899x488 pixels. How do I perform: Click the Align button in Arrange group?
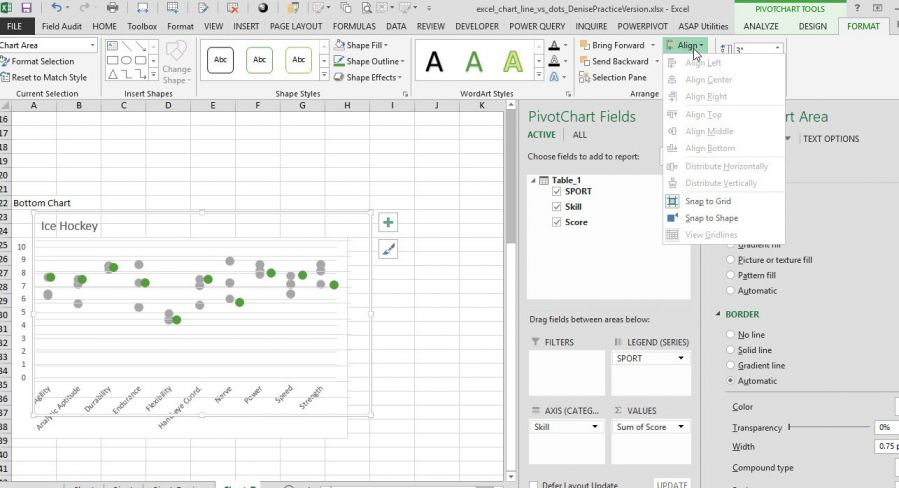click(685, 45)
